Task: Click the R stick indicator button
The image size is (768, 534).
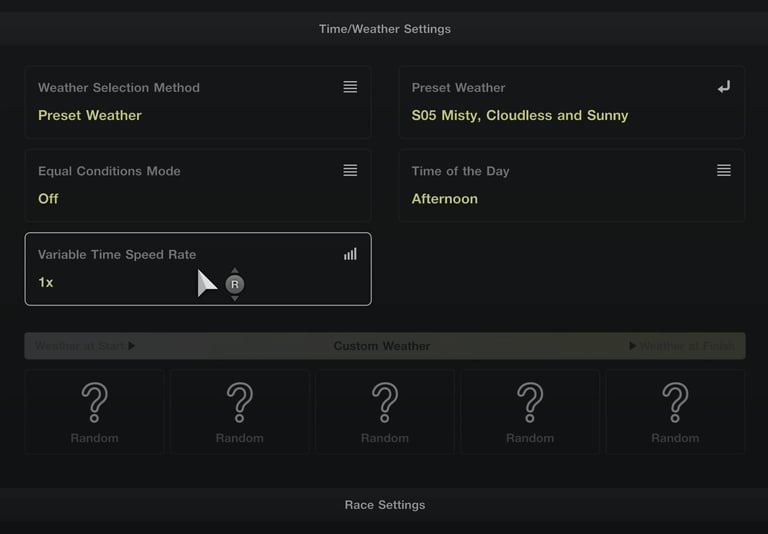Action: [235, 284]
